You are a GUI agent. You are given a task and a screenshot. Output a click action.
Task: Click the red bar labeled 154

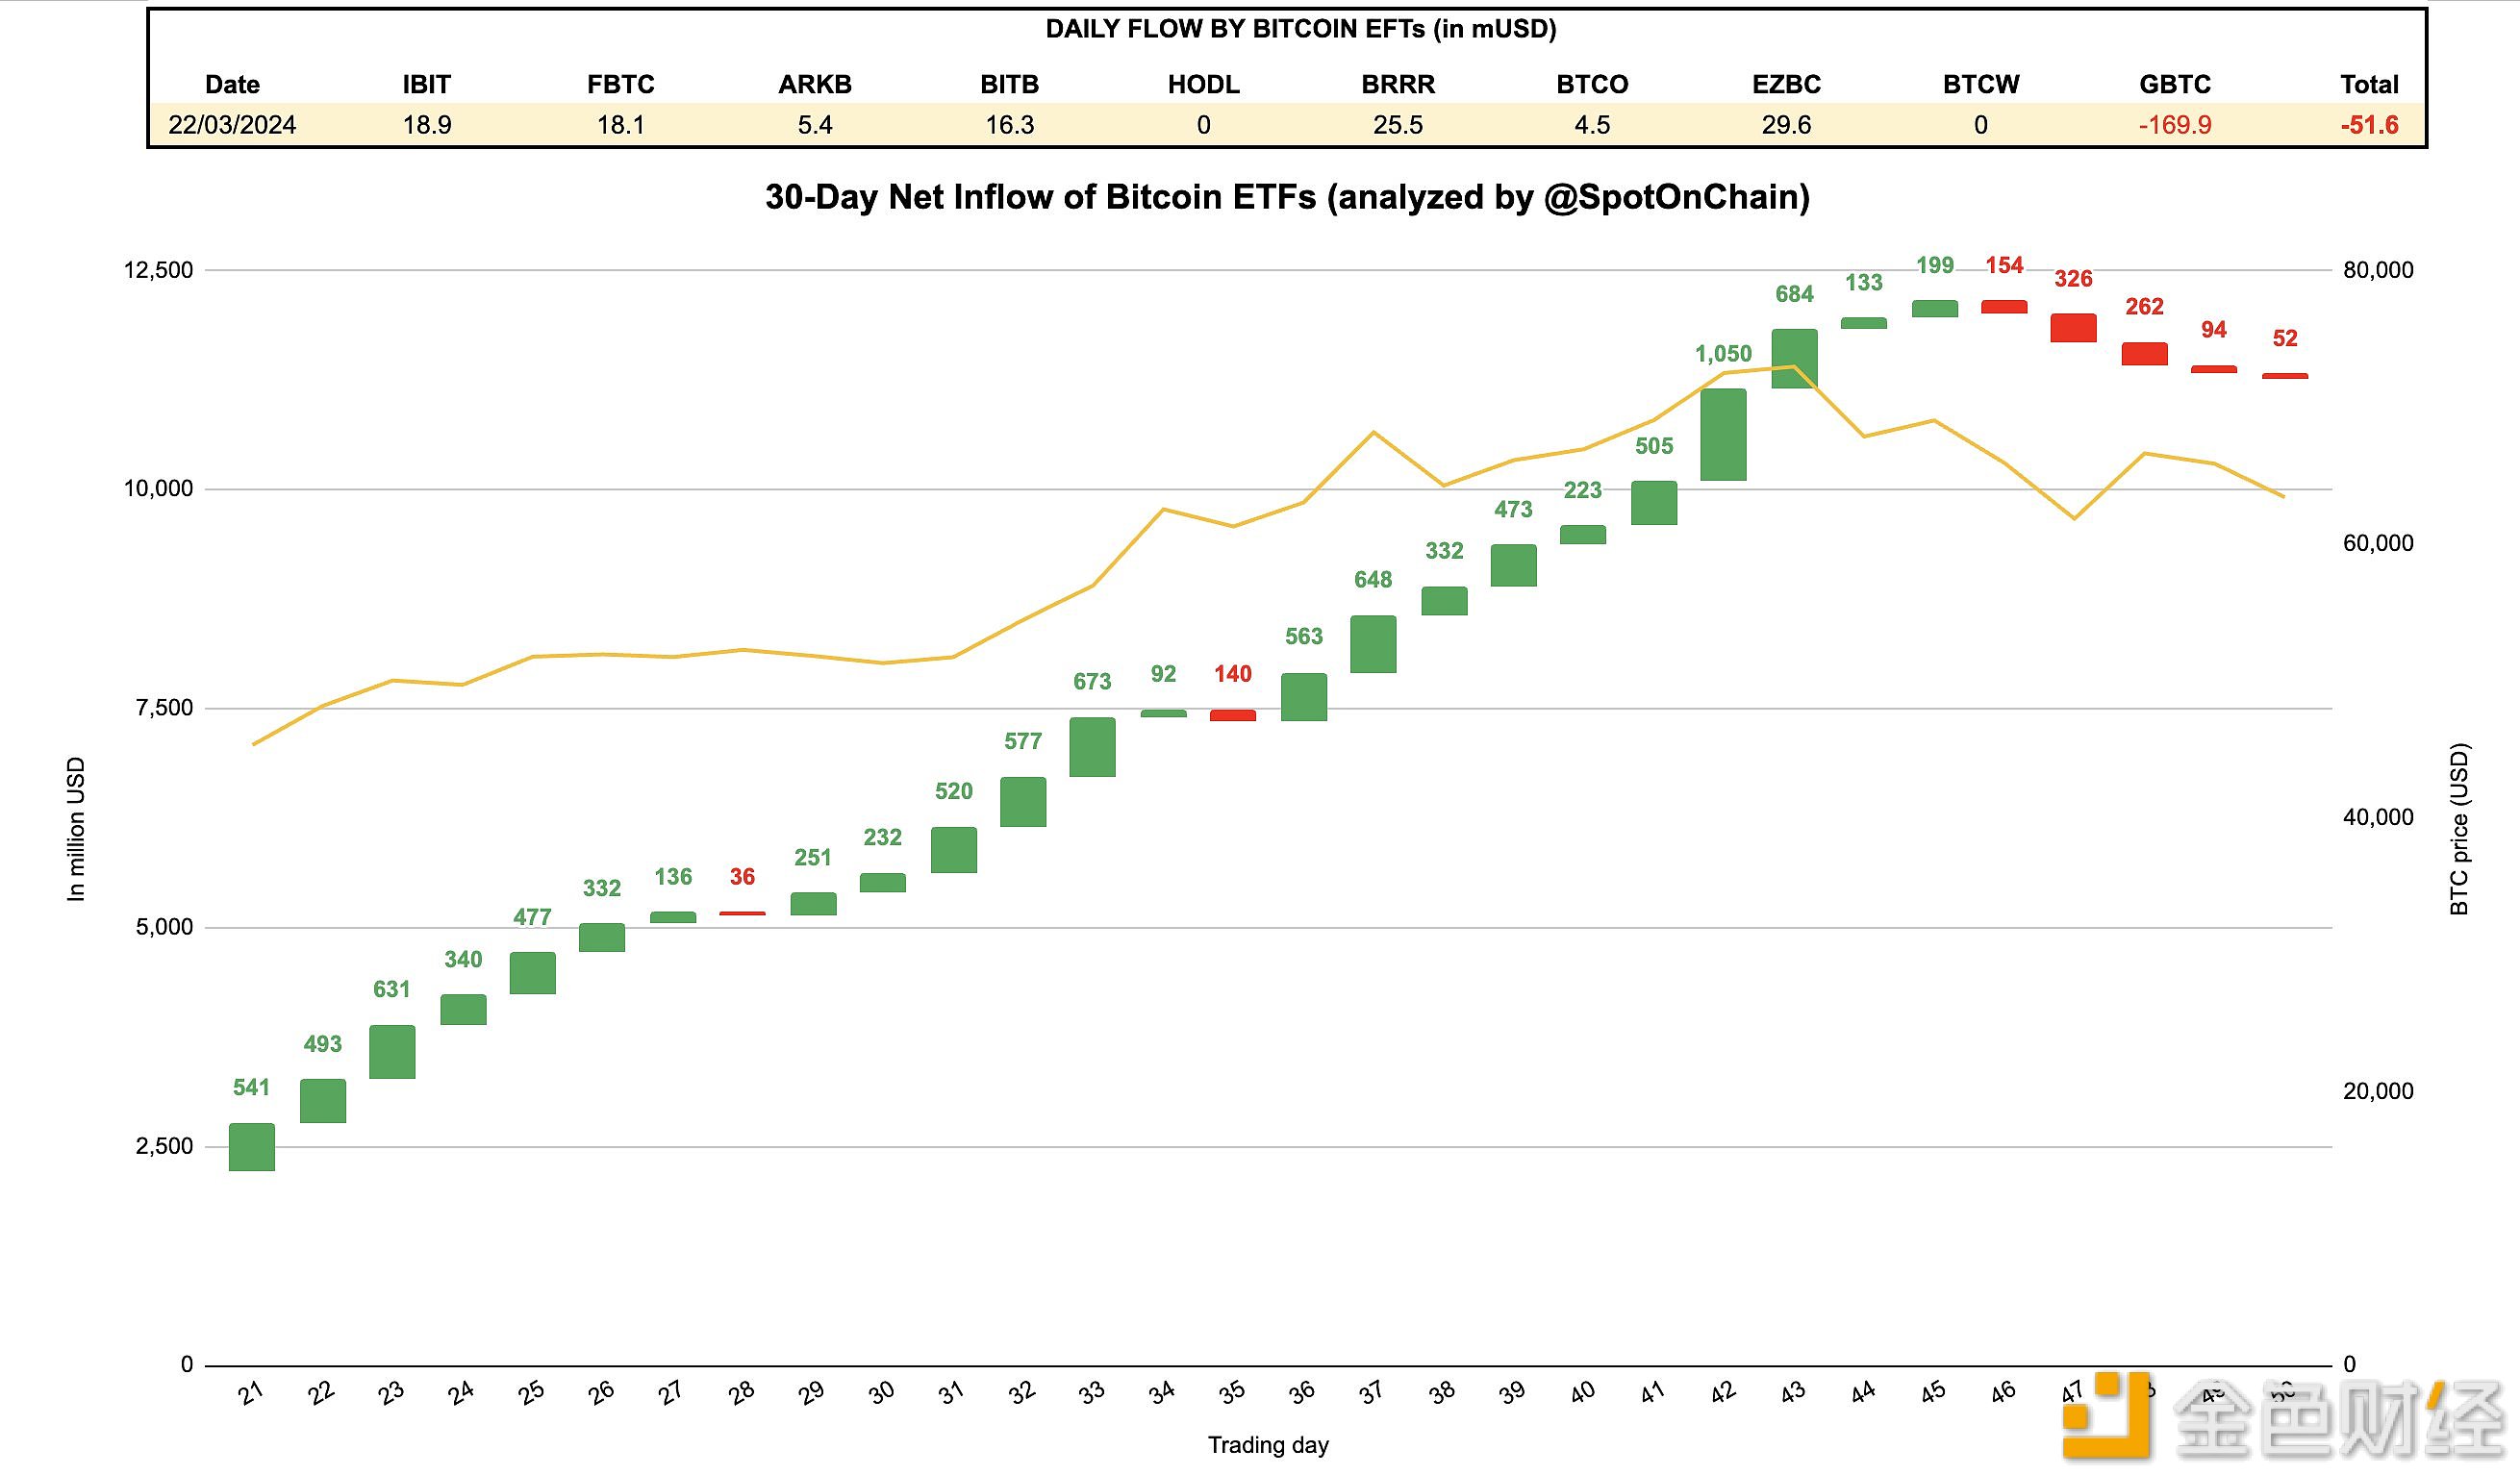(2004, 307)
